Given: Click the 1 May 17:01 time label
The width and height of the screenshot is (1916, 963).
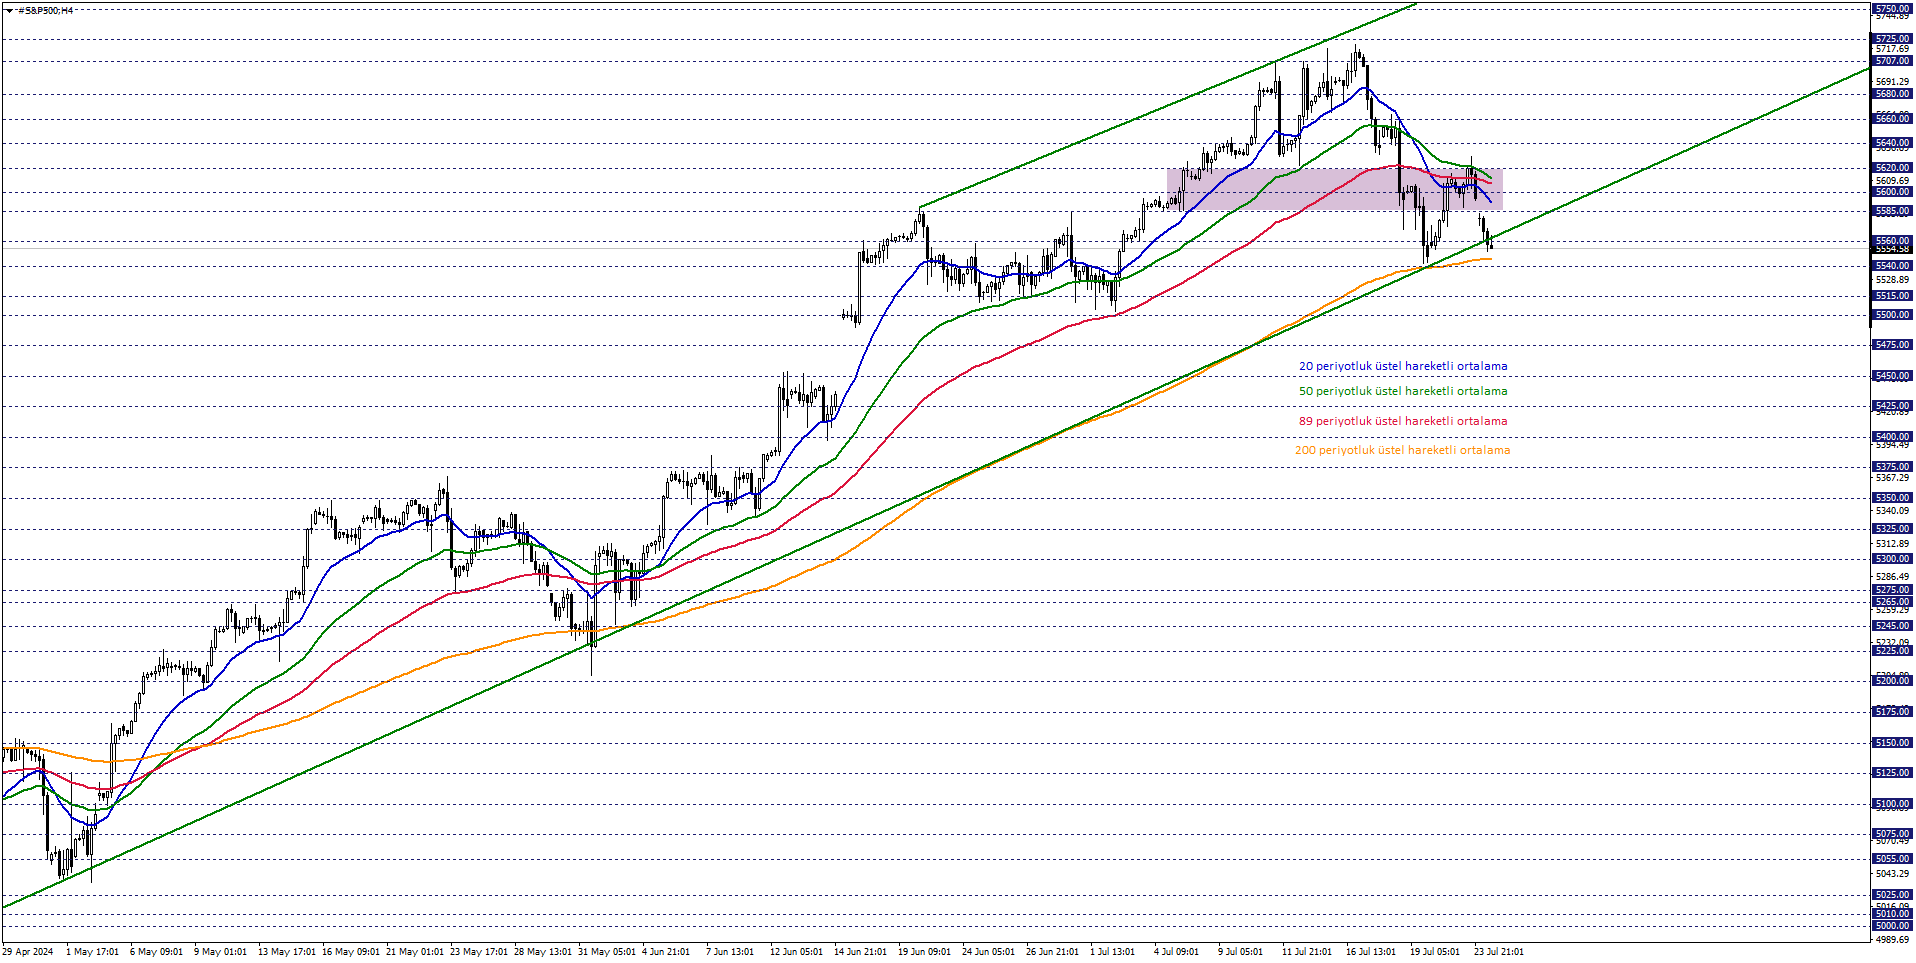Looking at the screenshot, I should pyautogui.click(x=92, y=952).
